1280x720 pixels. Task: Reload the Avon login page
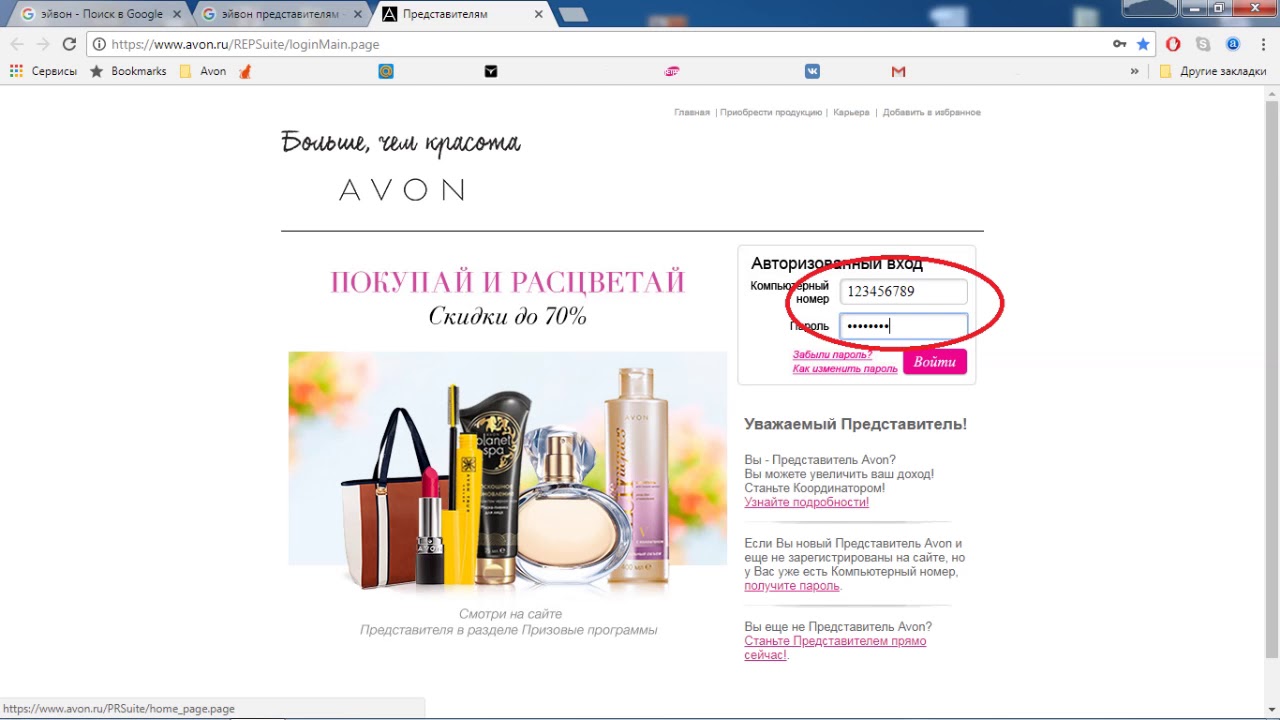click(x=69, y=44)
